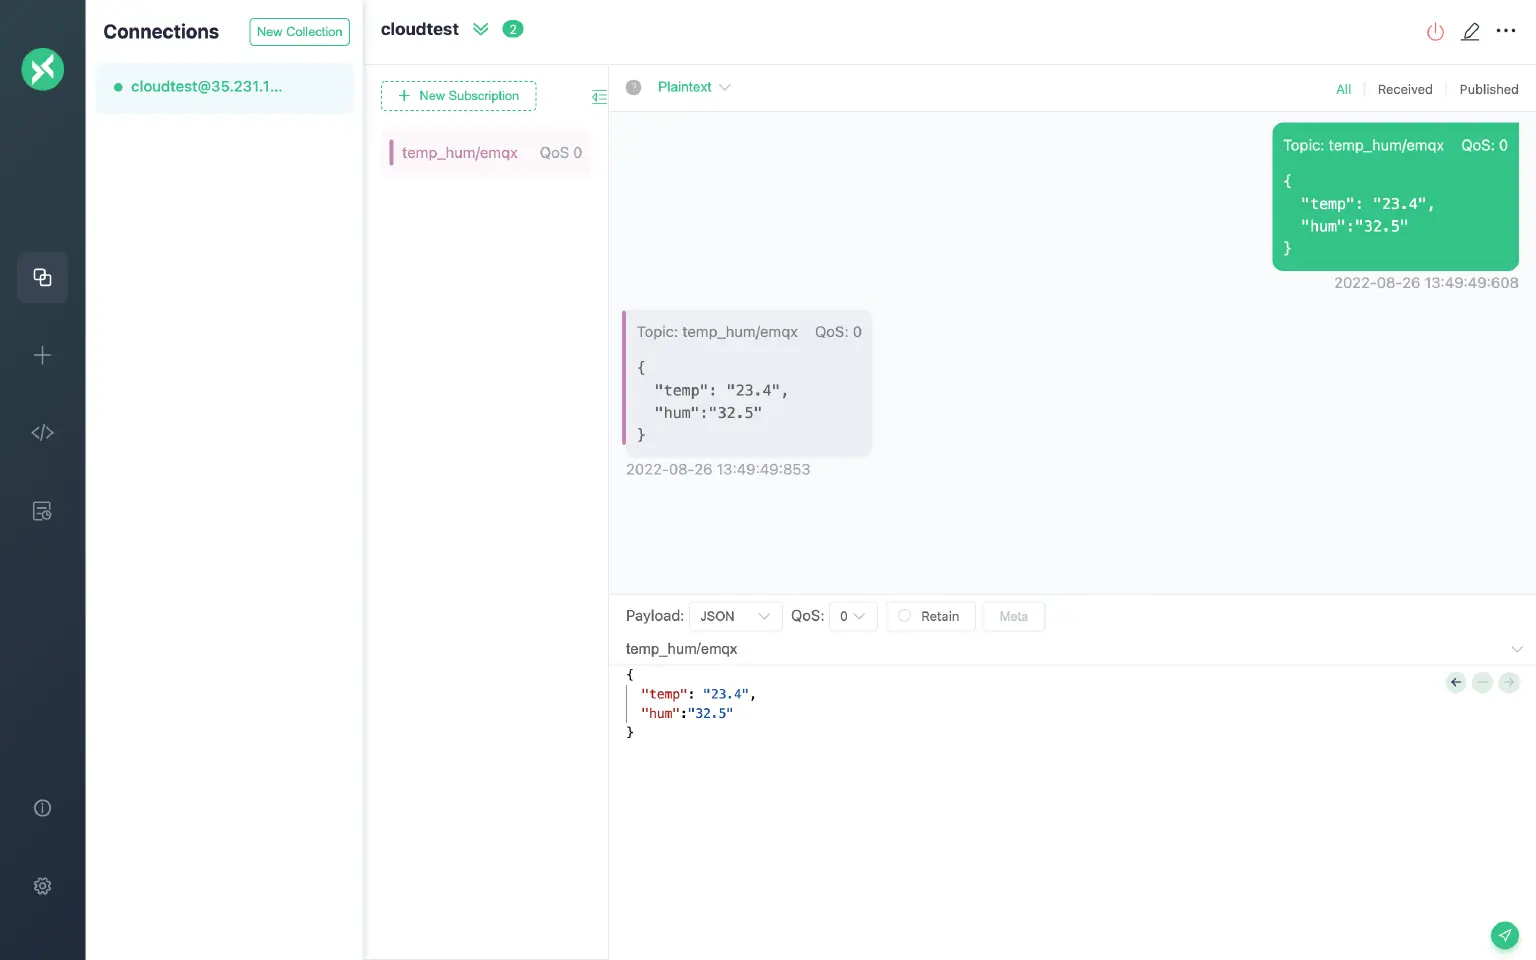Open the log page icon in sidebar
Viewport: 1536px width, 960px height.
[42, 511]
